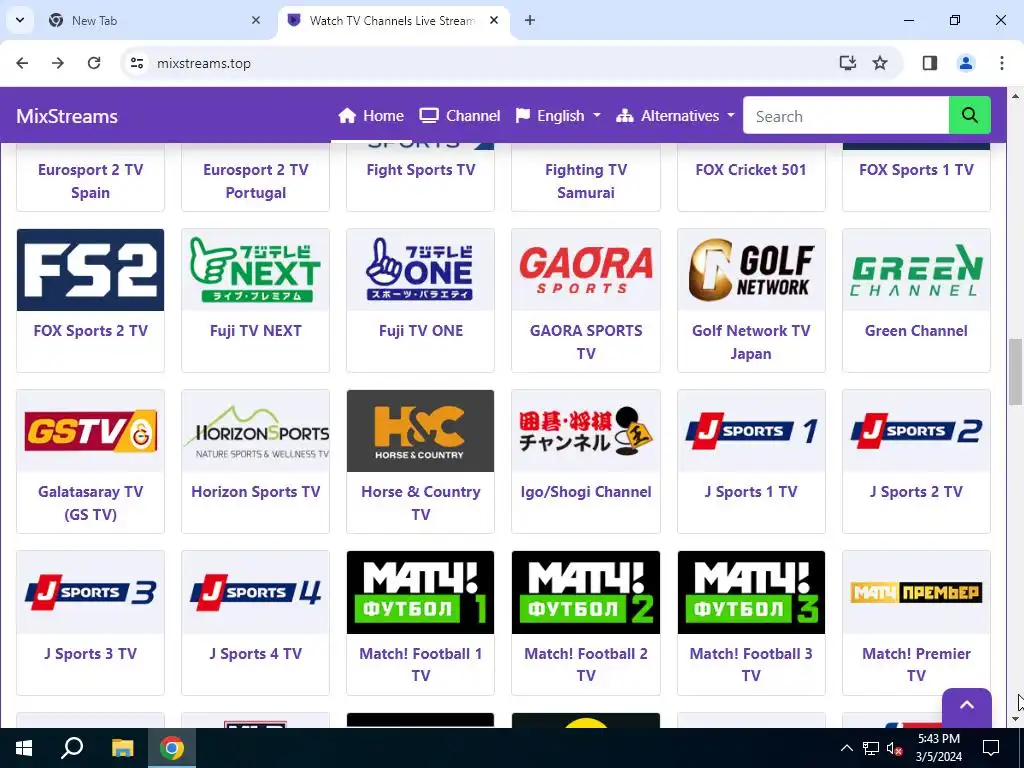Open the Channel nav item

[460, 116]
